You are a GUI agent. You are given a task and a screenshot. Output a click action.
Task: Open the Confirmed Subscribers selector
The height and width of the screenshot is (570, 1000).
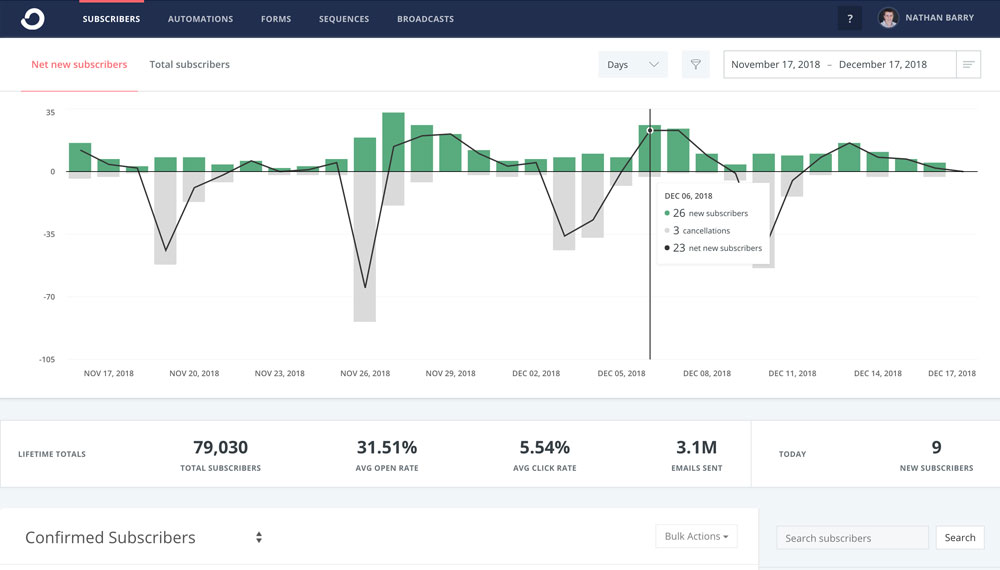click(110, 537)
